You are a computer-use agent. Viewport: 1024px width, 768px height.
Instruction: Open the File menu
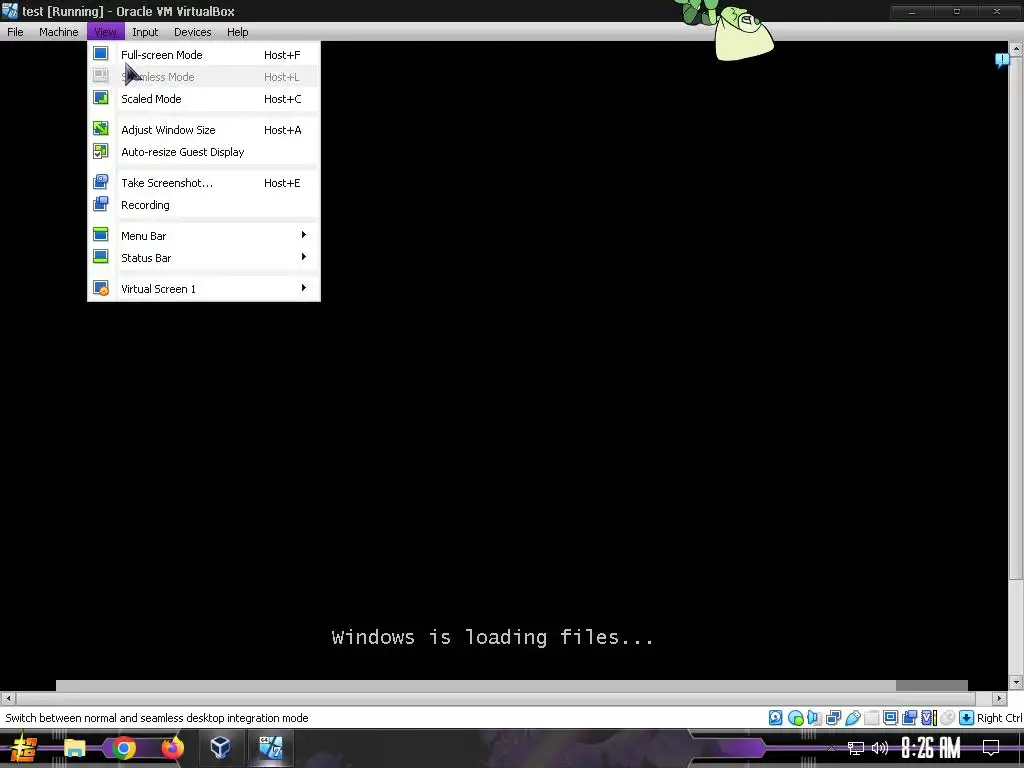pyautogui.click(x=15, y=32)
